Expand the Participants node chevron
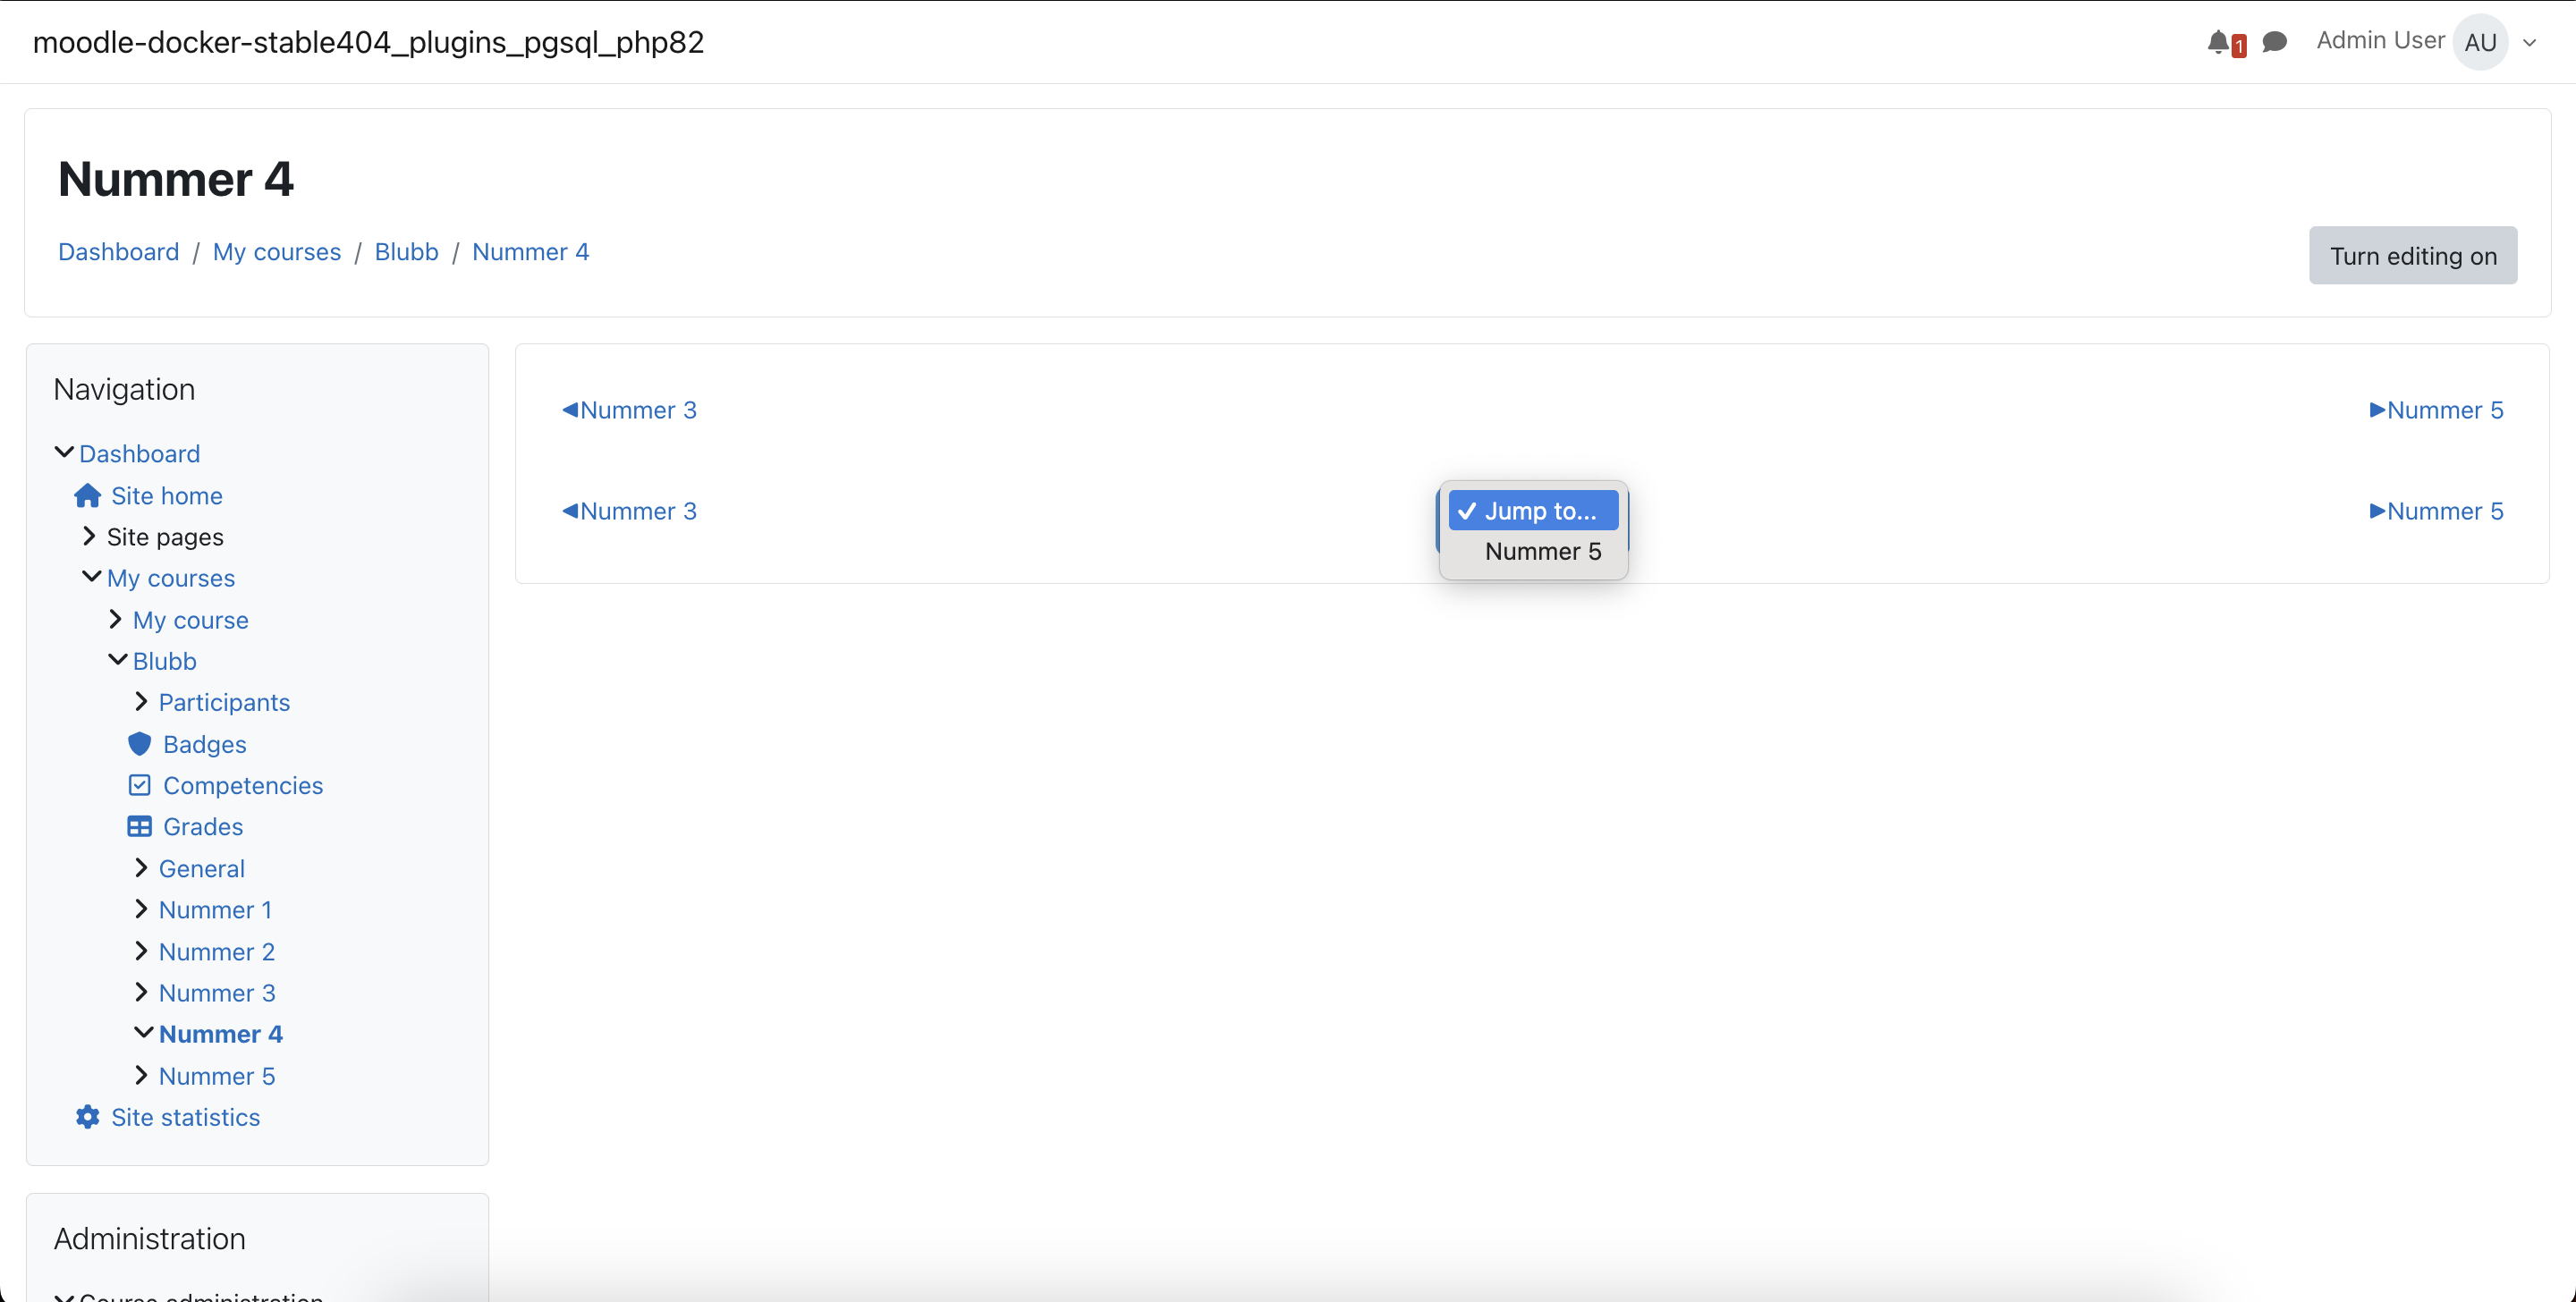The width and height of the screenshot is (2576, 1302). [x=141, y=702]
